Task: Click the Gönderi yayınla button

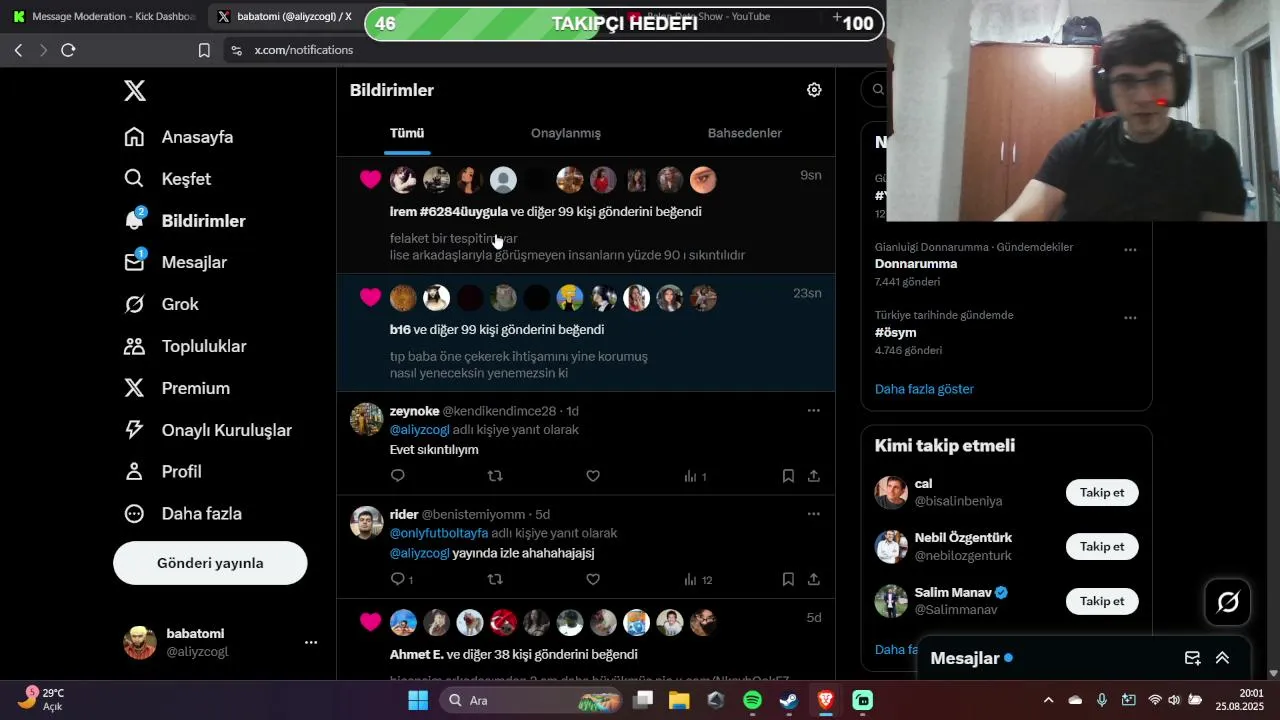Action: 210,563
